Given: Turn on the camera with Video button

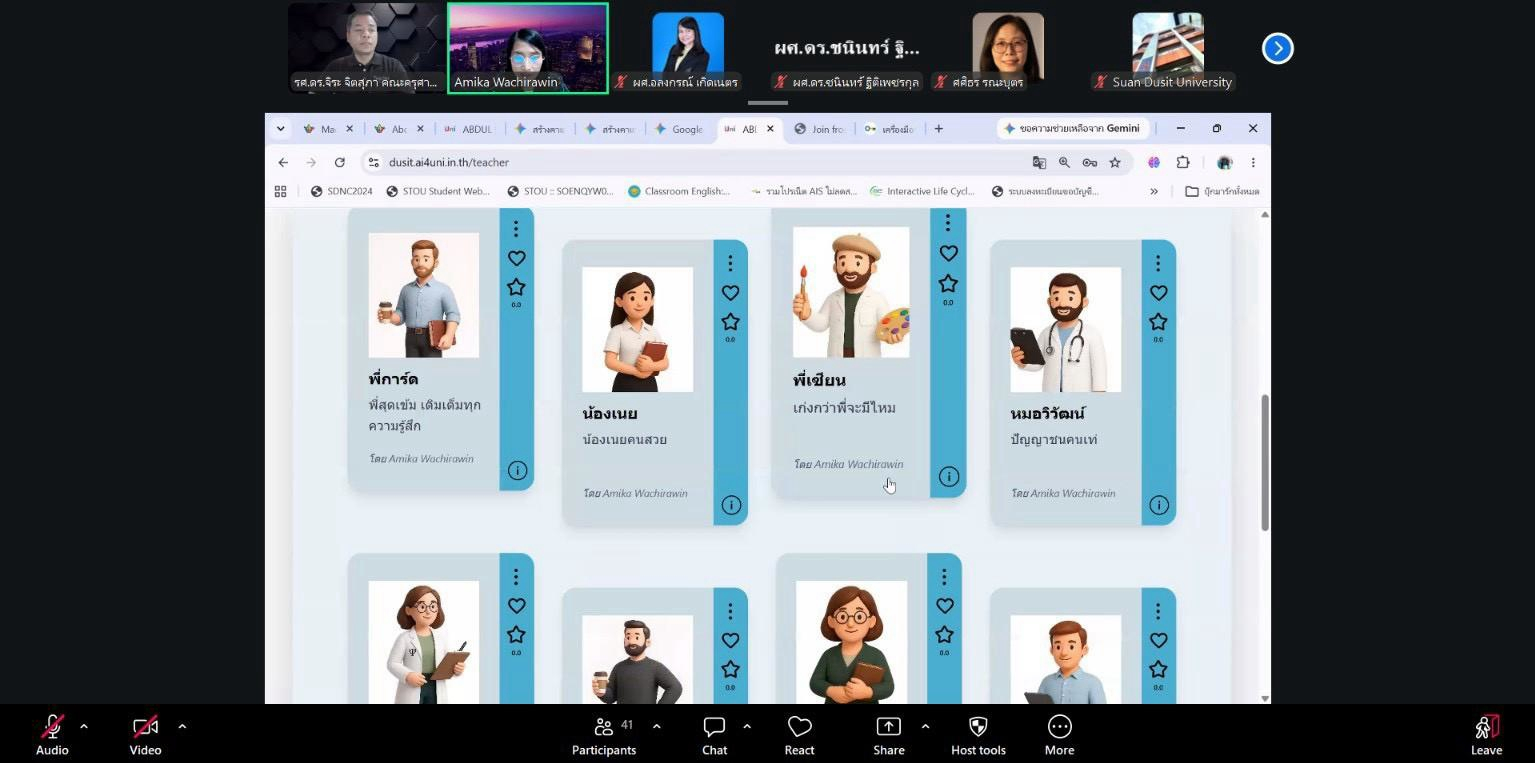Looking at the screenshot, I should (x=145, y=735).
